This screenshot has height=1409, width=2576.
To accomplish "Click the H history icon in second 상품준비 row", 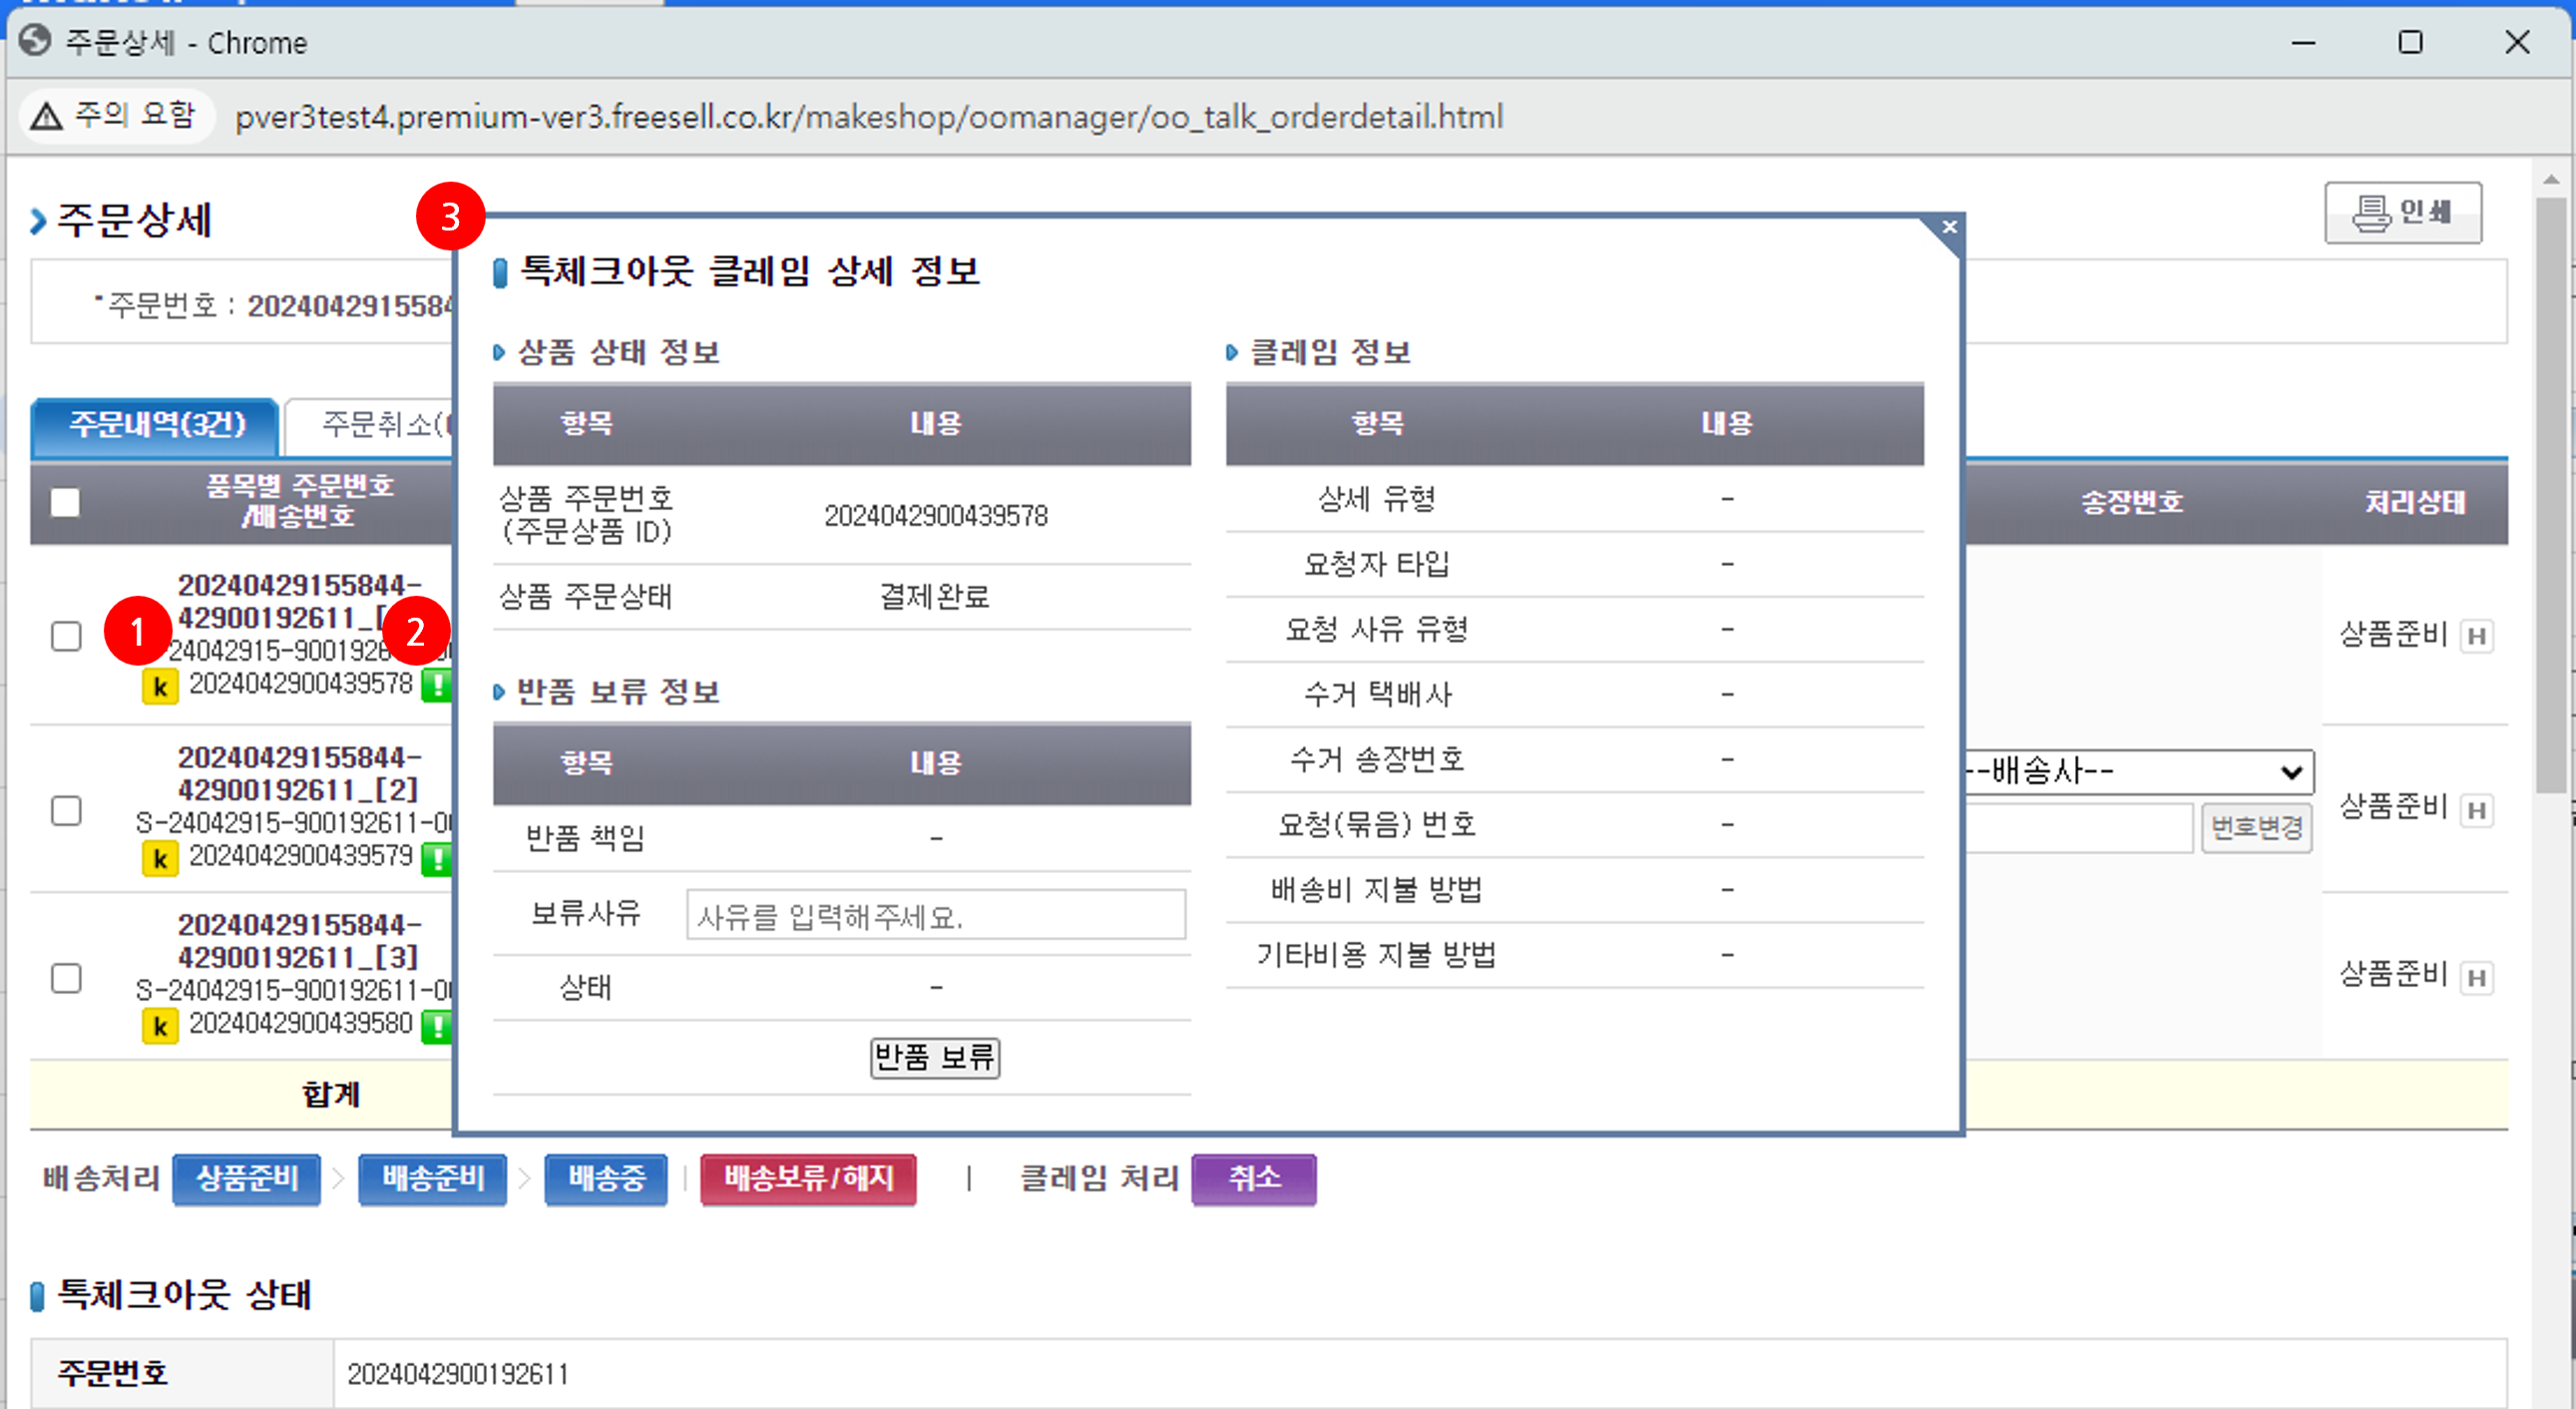I will (2476, 809).
